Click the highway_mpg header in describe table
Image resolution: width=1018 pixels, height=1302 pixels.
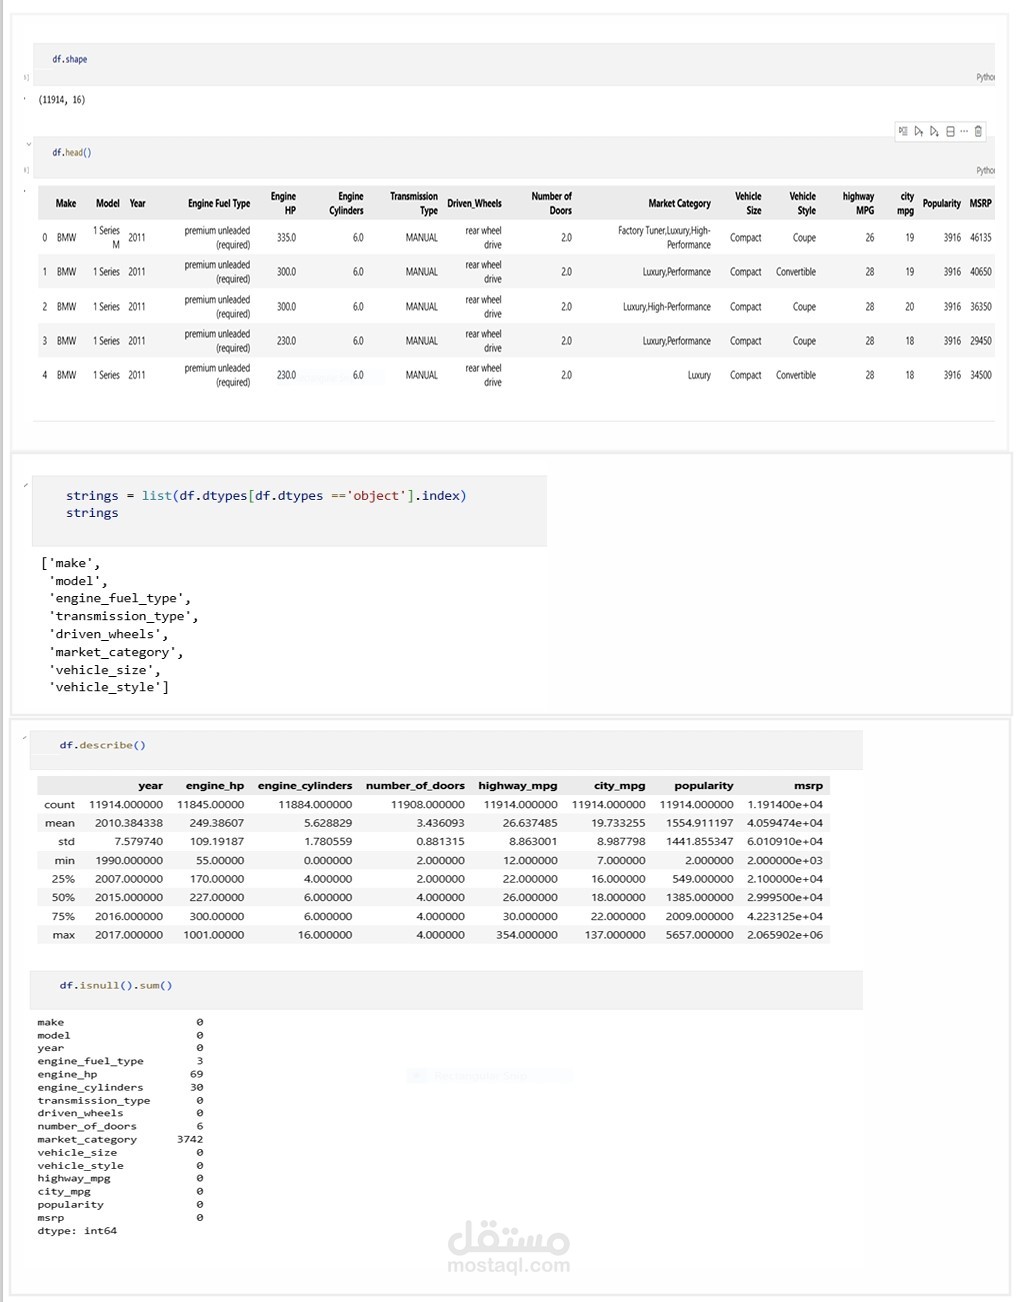(x=518, y=786)
